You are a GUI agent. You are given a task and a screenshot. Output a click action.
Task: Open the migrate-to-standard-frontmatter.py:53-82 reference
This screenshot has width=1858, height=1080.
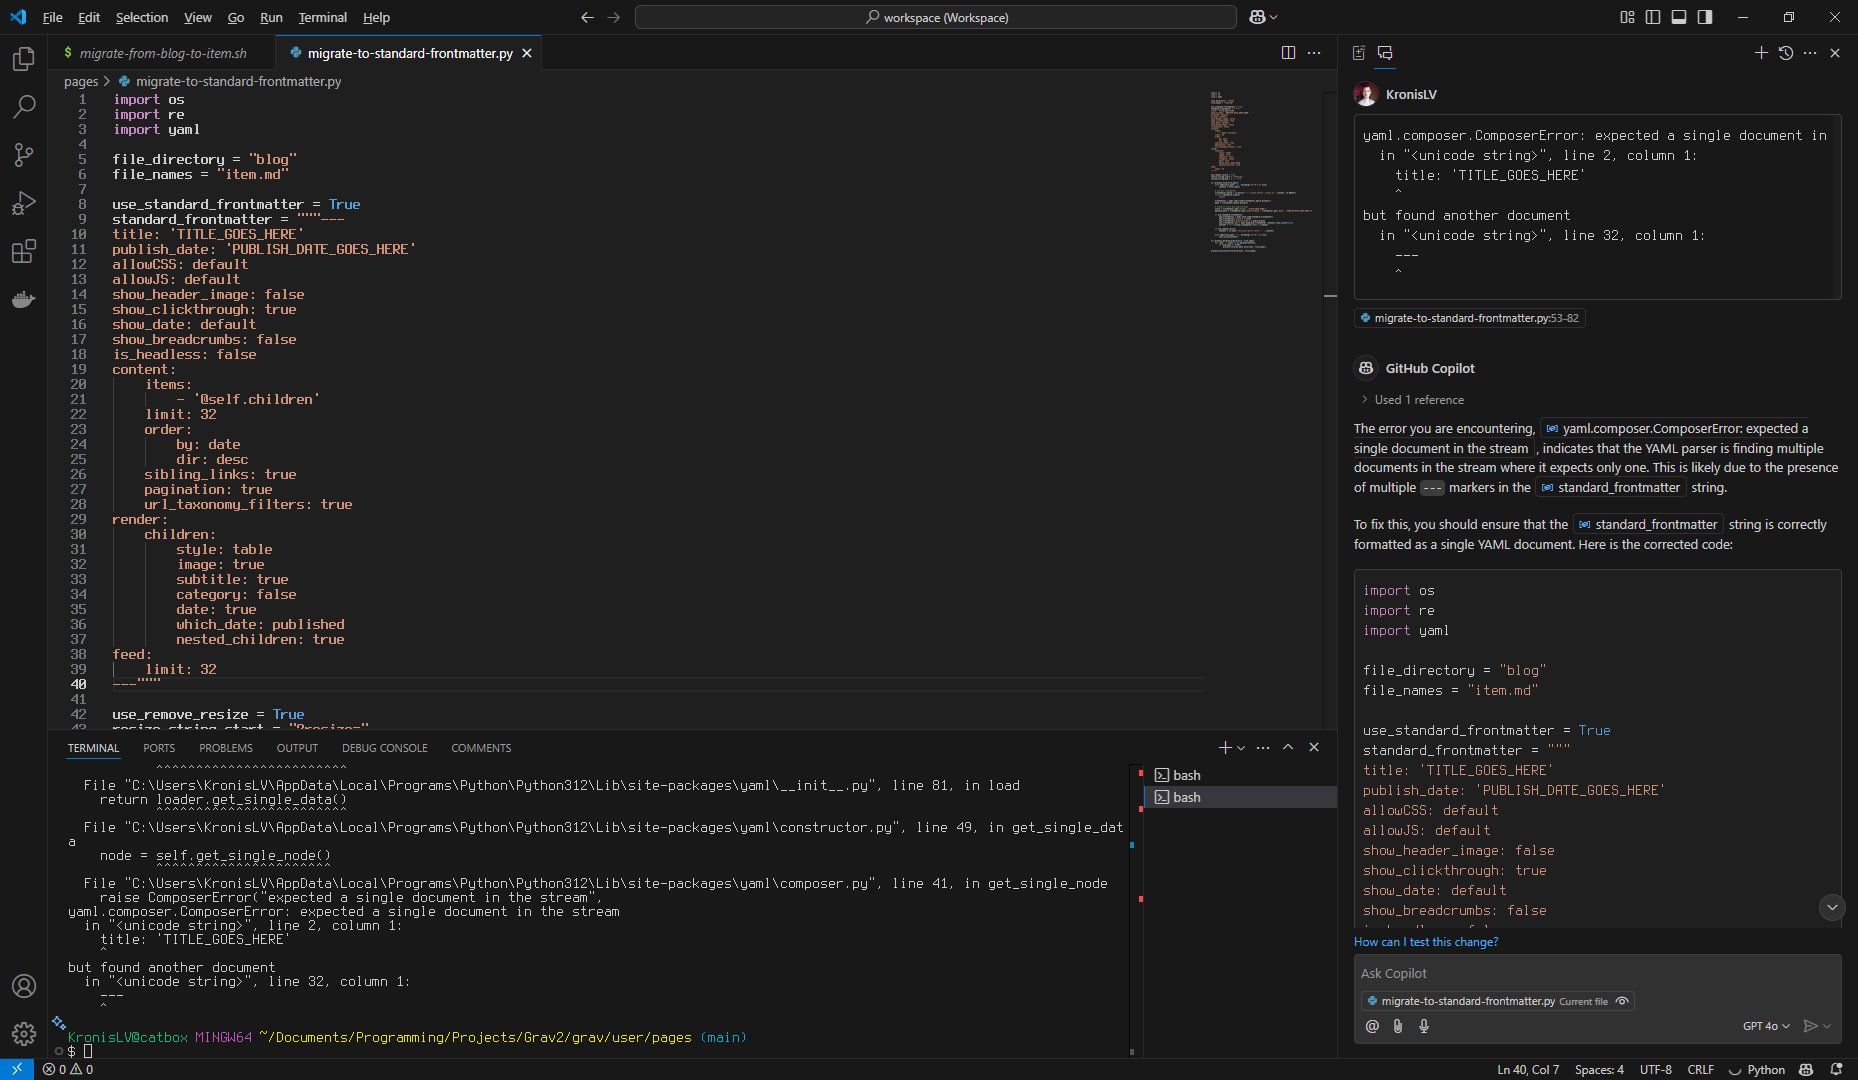1469,318
